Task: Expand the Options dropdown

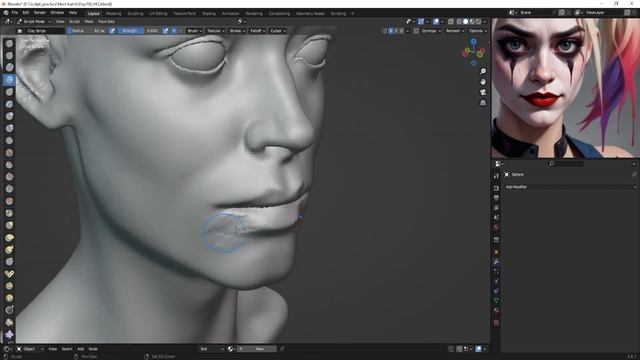Action: pos(477,31)
